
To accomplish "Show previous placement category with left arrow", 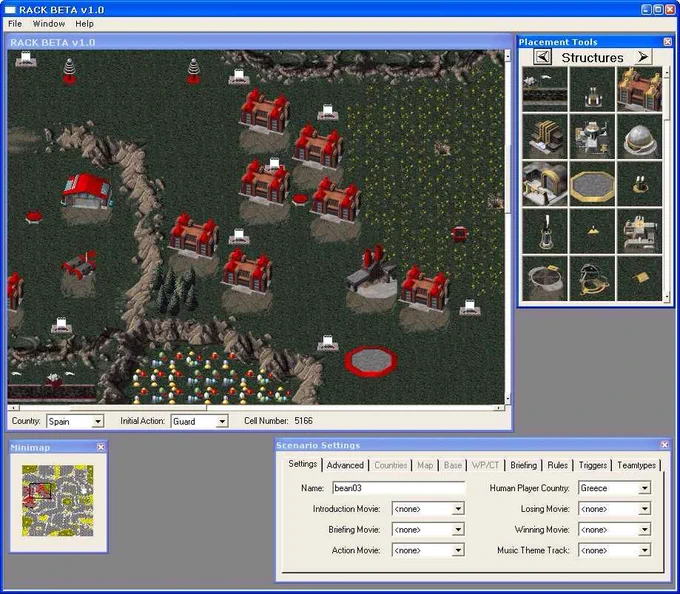I will coord(542,57).
